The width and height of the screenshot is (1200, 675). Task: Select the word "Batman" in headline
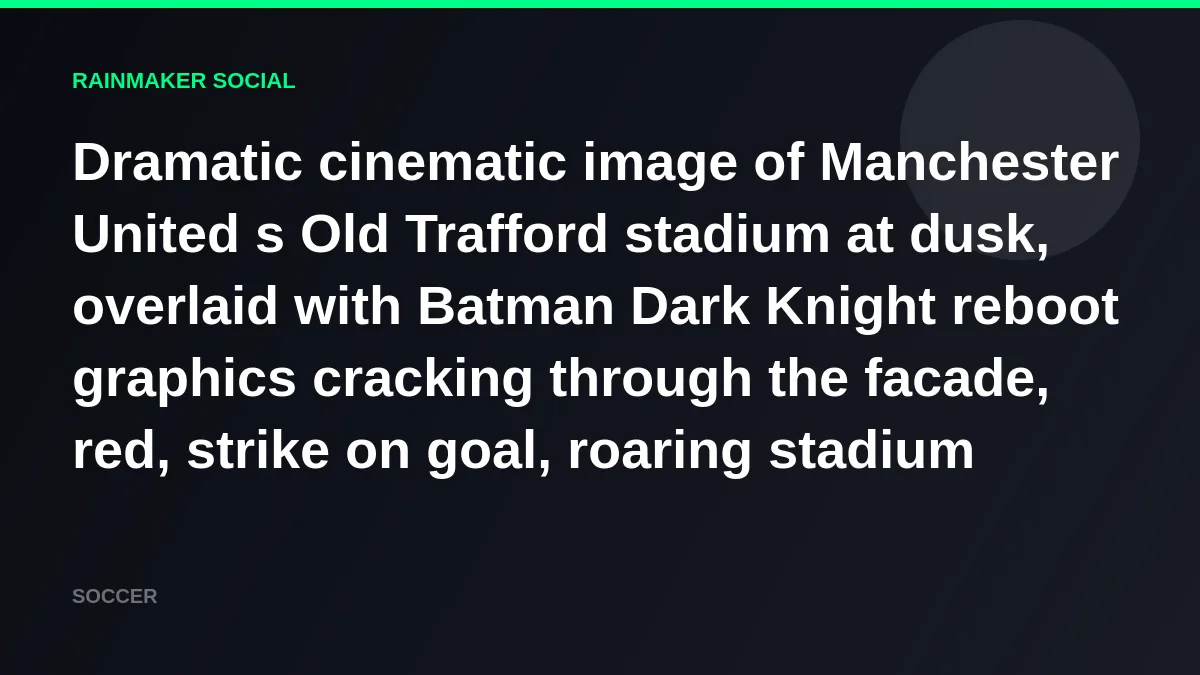click(515, 306)
